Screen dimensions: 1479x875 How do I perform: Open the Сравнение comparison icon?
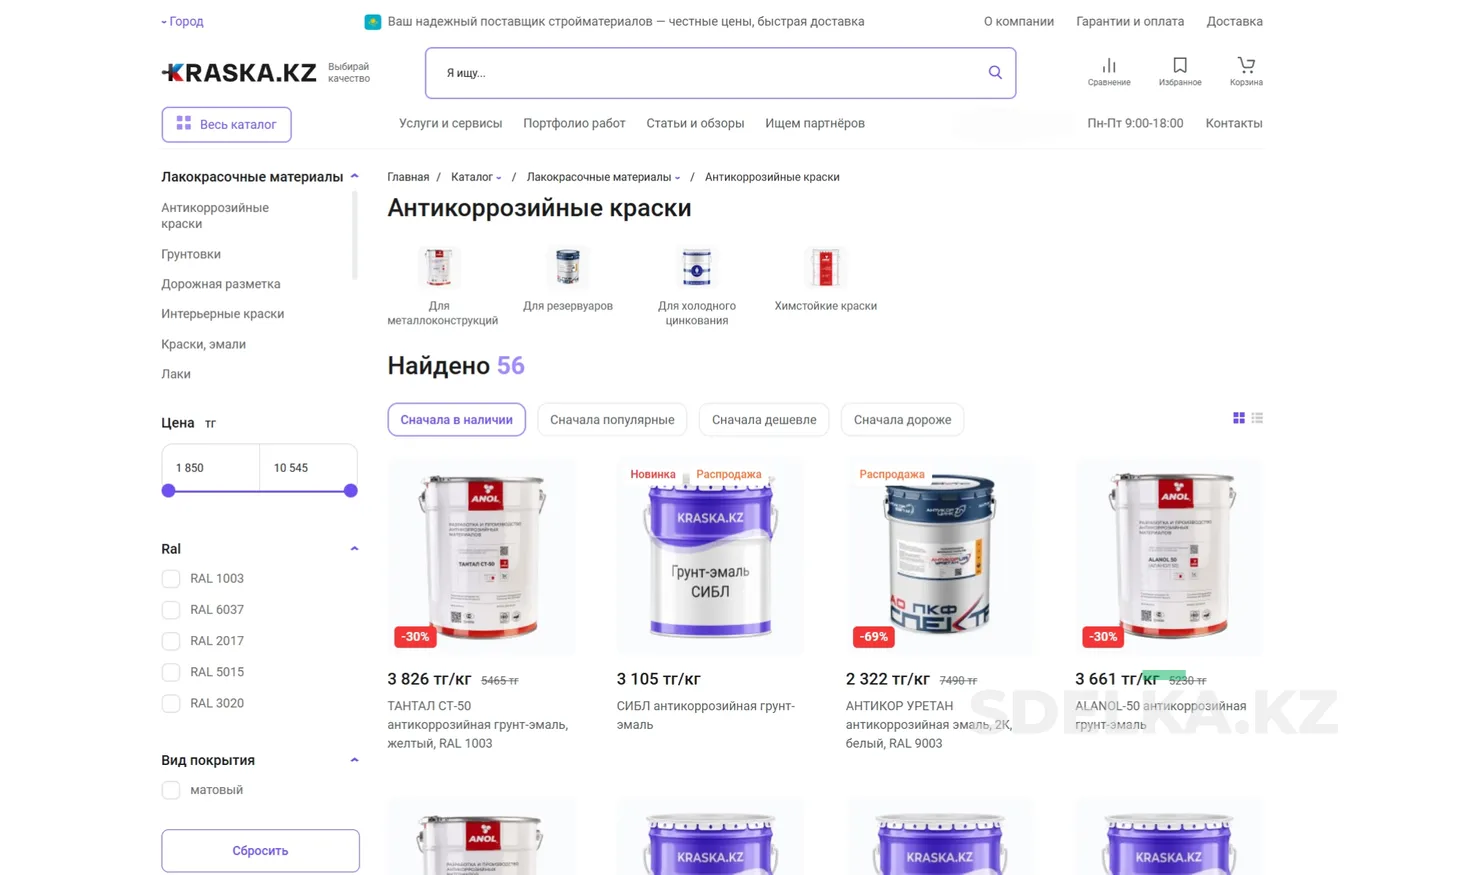click(x=1108, y=66)
